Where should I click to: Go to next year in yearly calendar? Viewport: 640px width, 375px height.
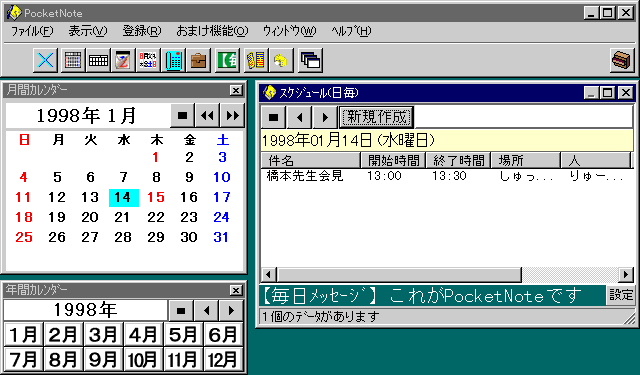coord(231,311)
